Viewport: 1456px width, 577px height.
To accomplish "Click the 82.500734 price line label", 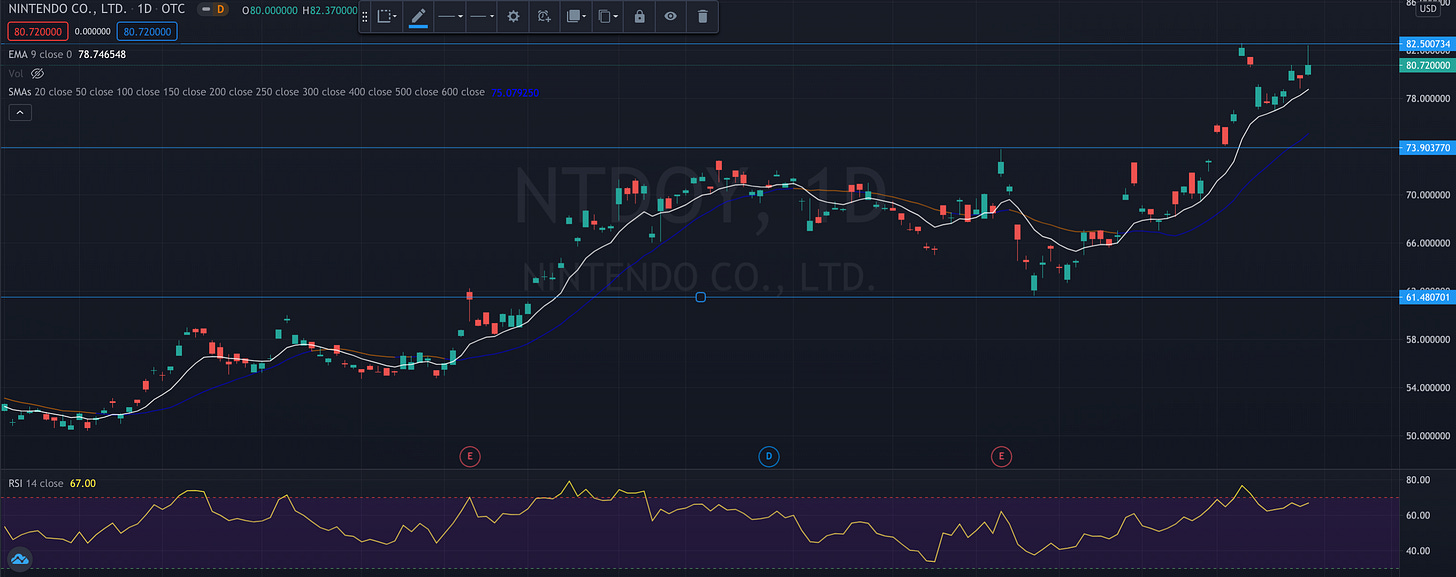I will tap(1428, 45).
